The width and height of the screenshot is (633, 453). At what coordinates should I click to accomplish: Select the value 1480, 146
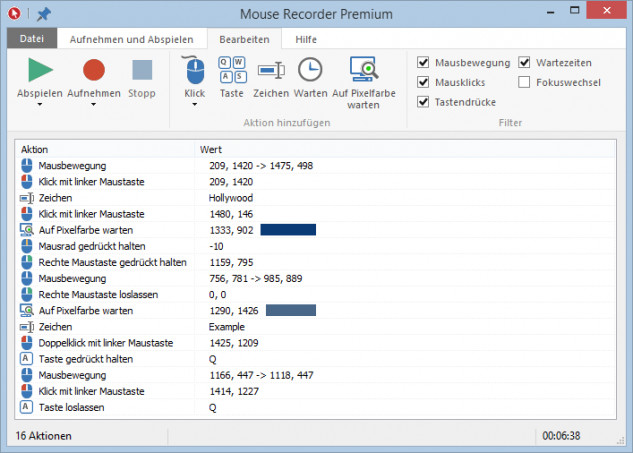(231, 214)
